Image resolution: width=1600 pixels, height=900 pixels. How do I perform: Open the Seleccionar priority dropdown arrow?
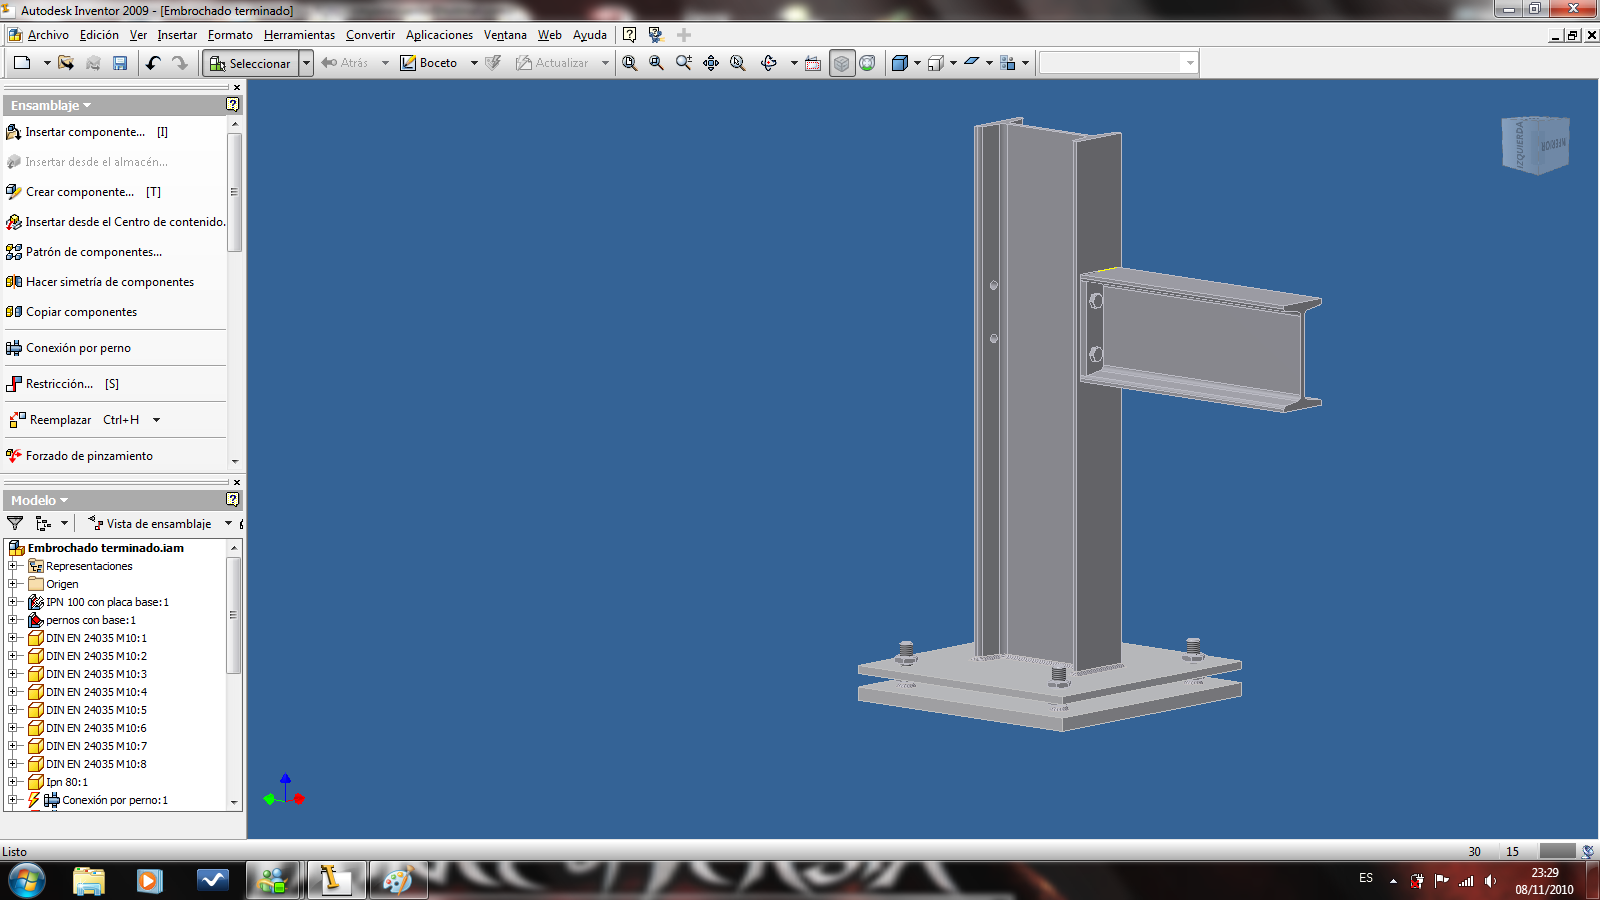tap(306, 63)
